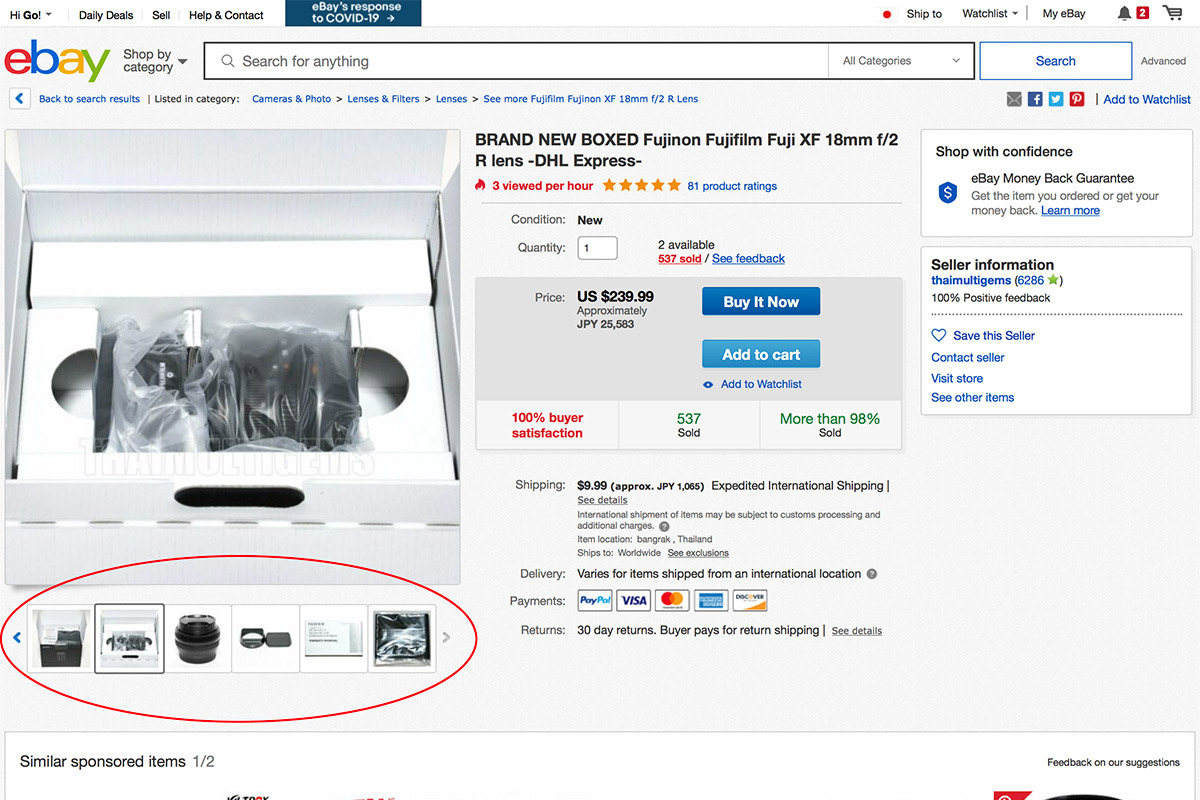Screen dimensions: 1200x800
Task: Click the Quantity input field
Action: click(x=597, y=248)
